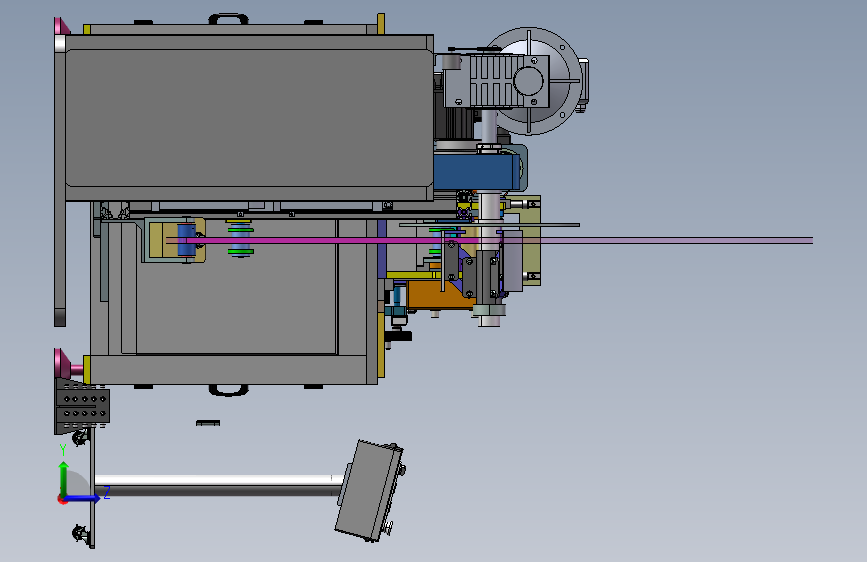Image resolution: width=867 pixels, height=562 pixels.
Task: Select the white horizontal support rod
Action: click(219, 485)
